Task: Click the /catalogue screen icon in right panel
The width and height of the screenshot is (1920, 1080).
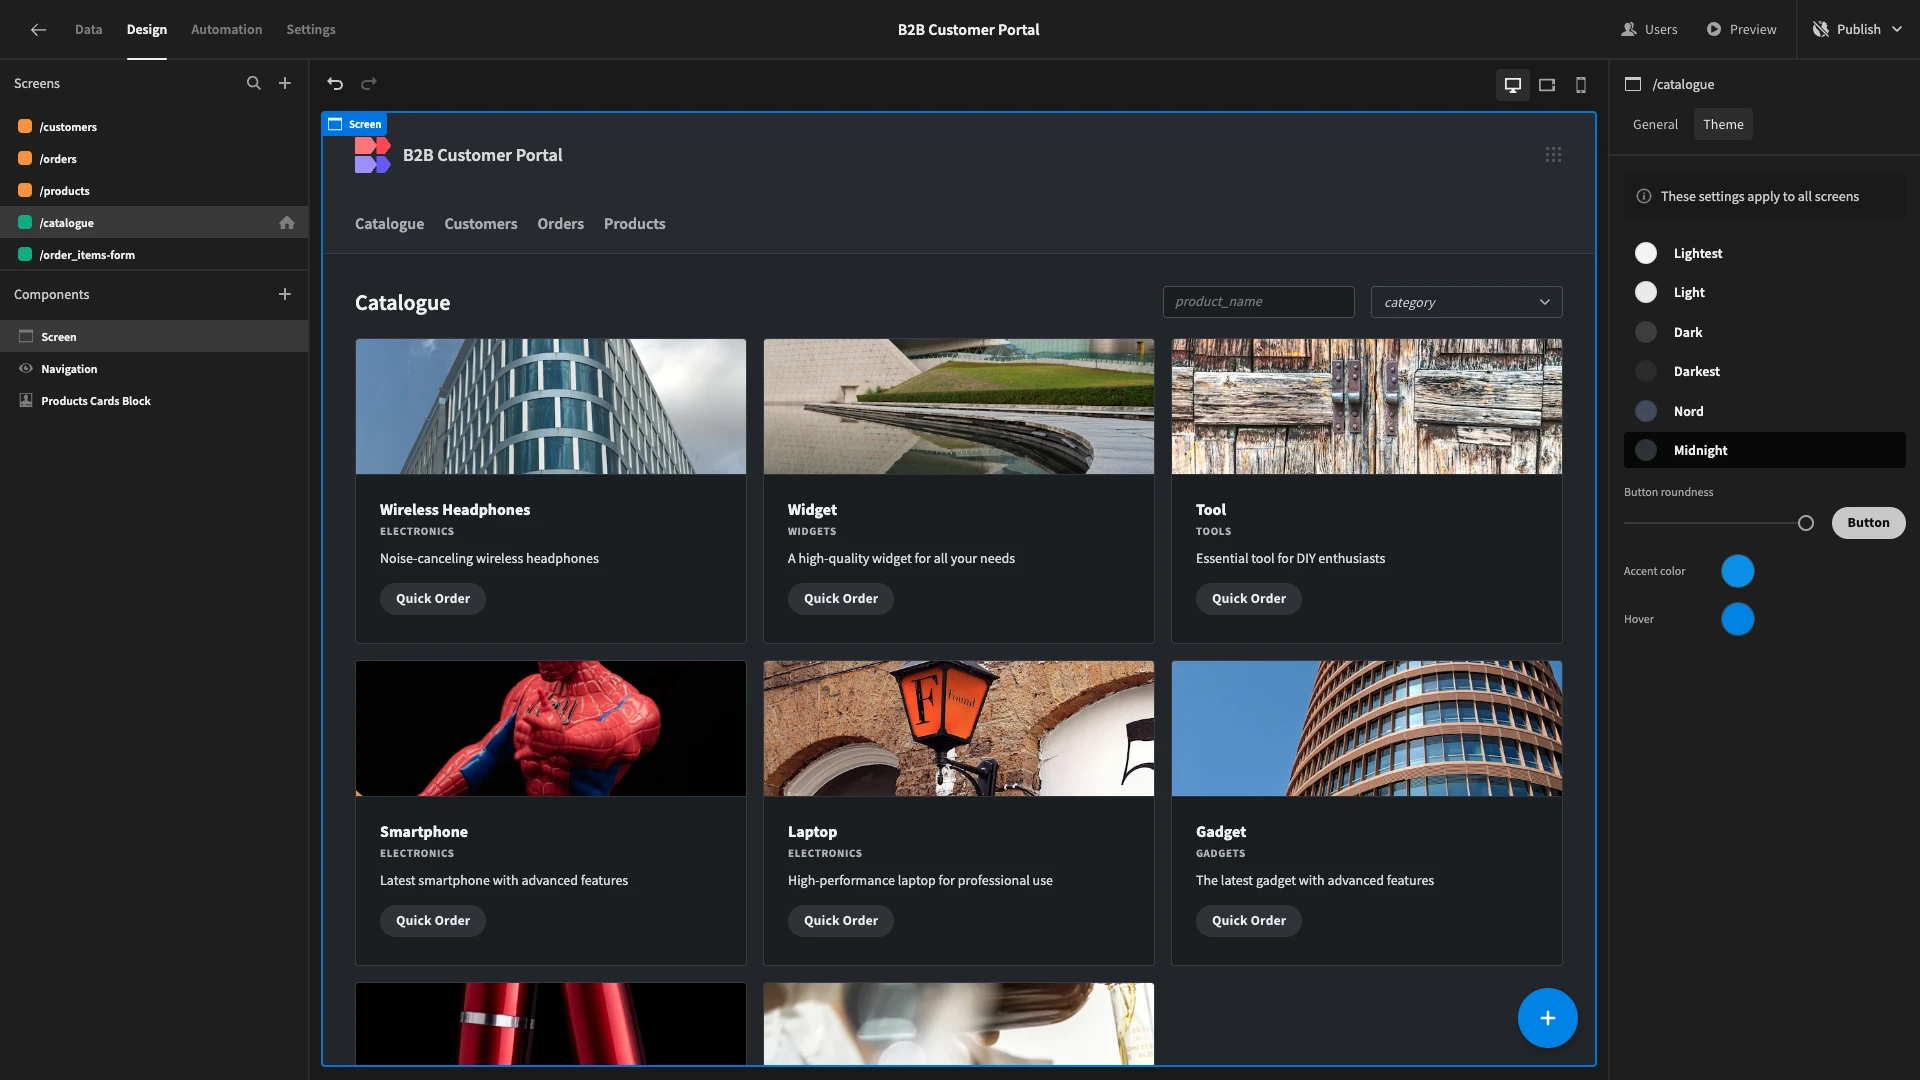Action: pos(1633,84)
